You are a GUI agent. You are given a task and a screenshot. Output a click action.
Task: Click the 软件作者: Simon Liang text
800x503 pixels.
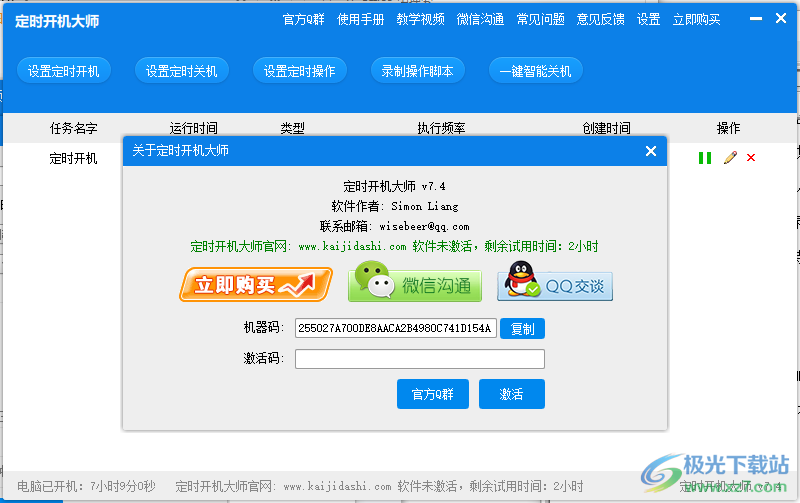coord(394,206)
